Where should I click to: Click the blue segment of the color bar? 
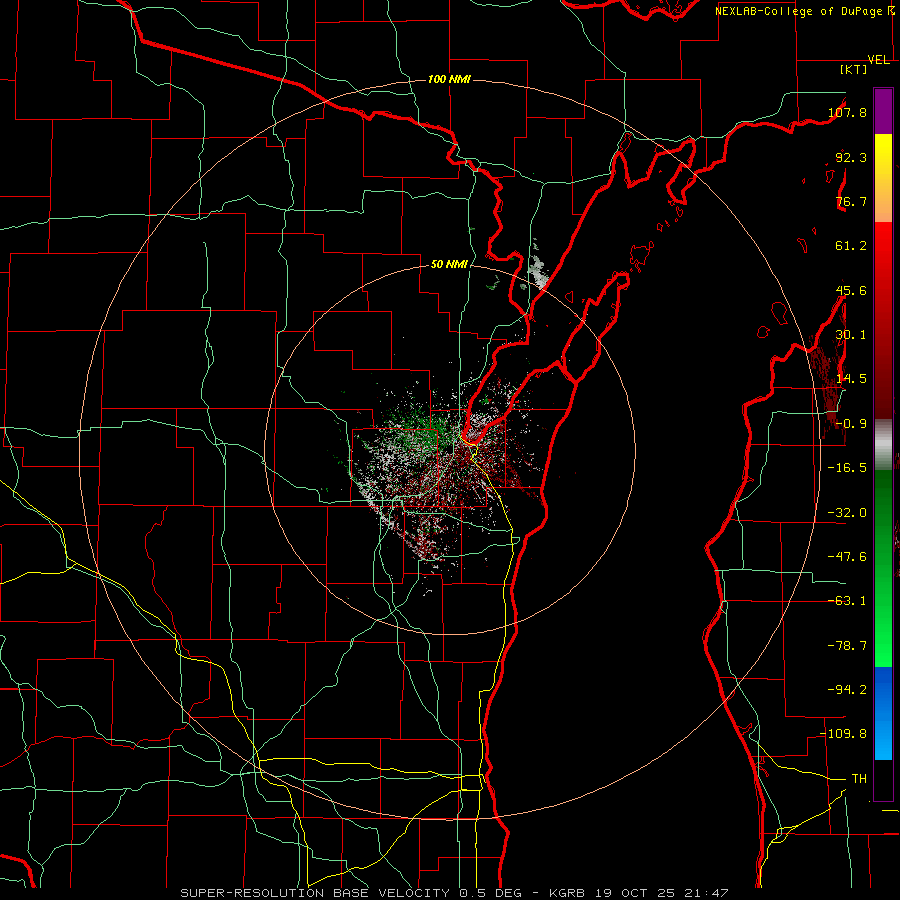click(x=883, y=713)
